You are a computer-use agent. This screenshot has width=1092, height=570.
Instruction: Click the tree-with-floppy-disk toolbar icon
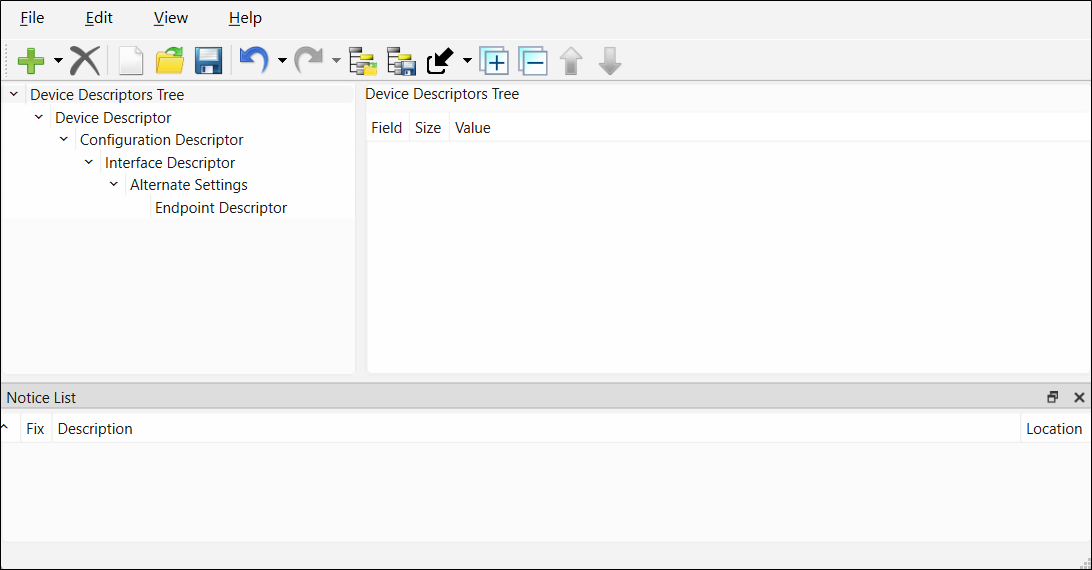click(401, 61)
